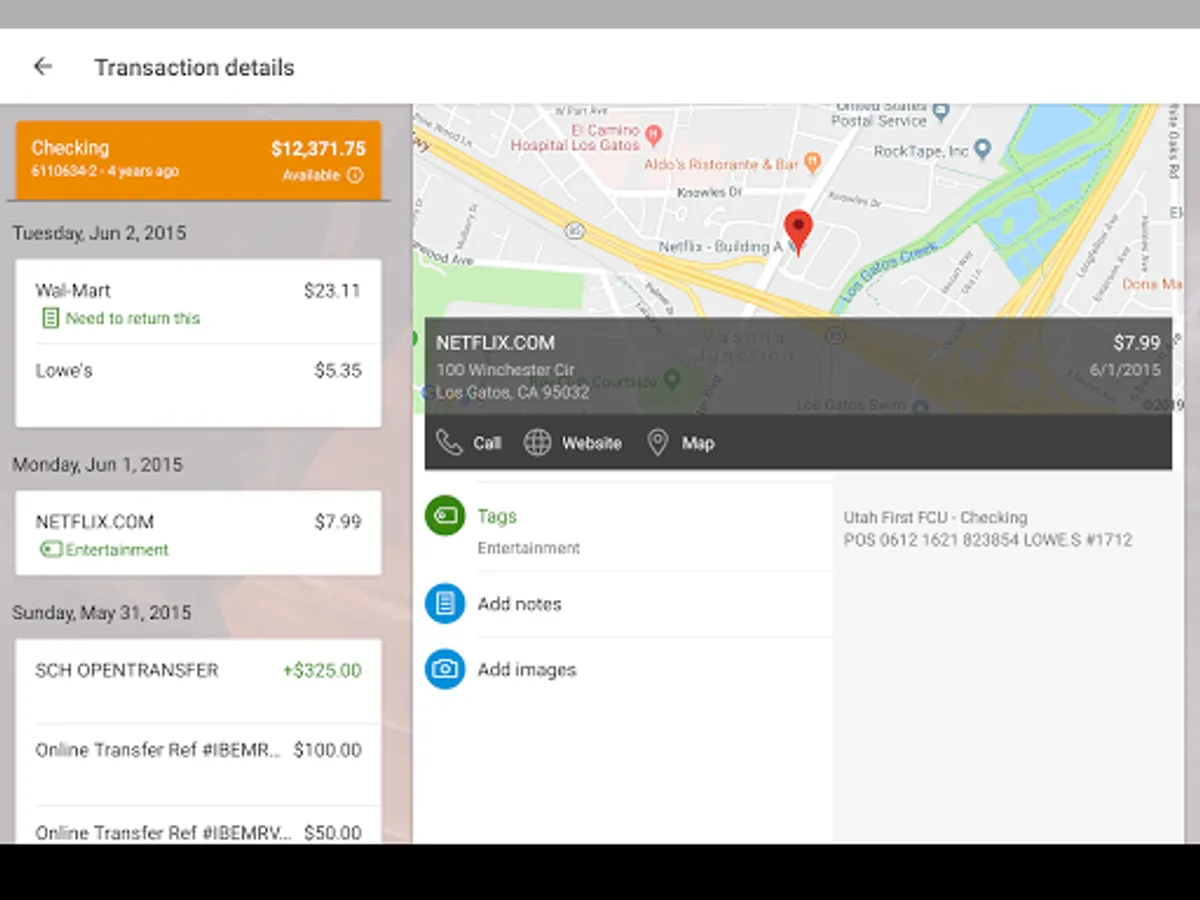Screen dimensions: 1200x900
Task: Tap the green Tags icon
Action: pyautogui.click(x=445, y=516)
